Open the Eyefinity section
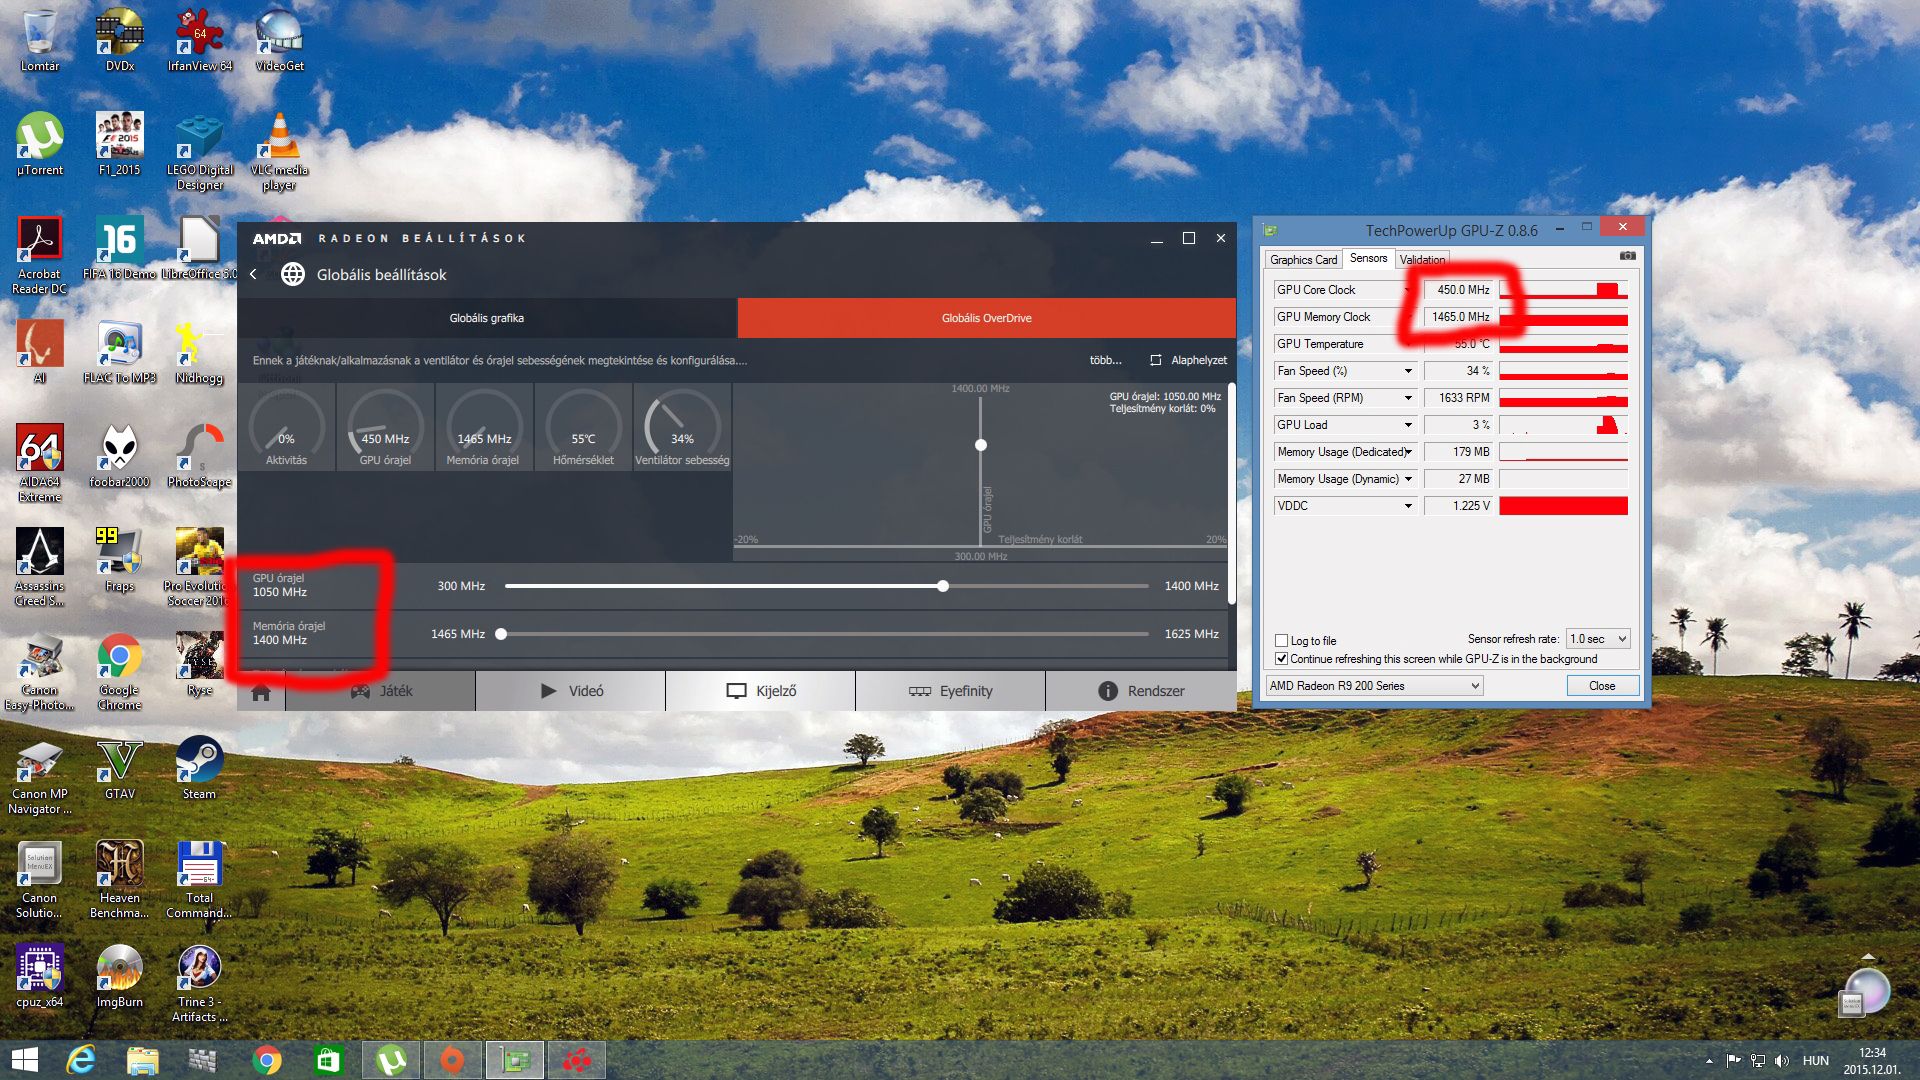The image size is (1920, 1080). [951, 691]
